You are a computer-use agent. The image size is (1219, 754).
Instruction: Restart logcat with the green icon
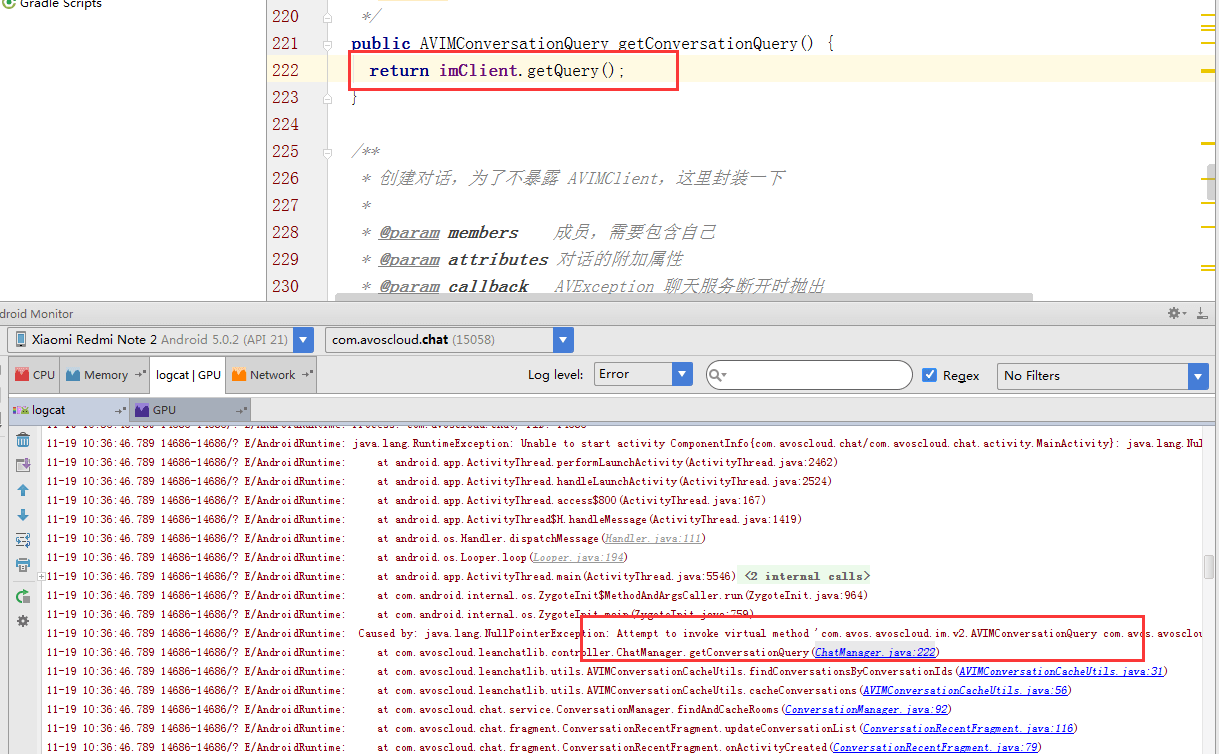tap(22, 597)
